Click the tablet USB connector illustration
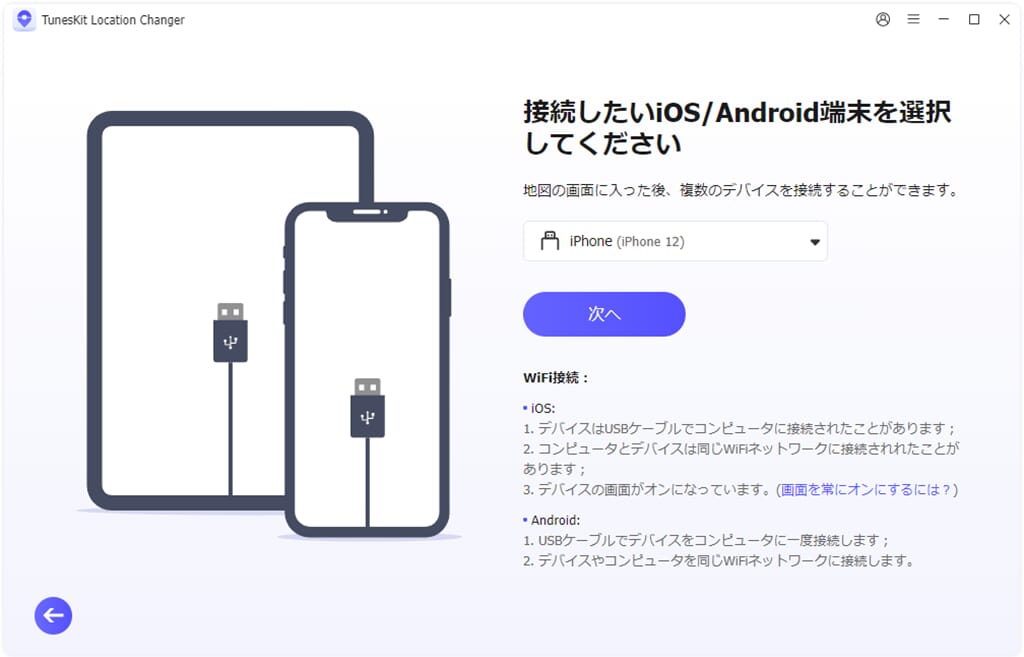This screenshot has width=1024, height=657. (231, 332)
